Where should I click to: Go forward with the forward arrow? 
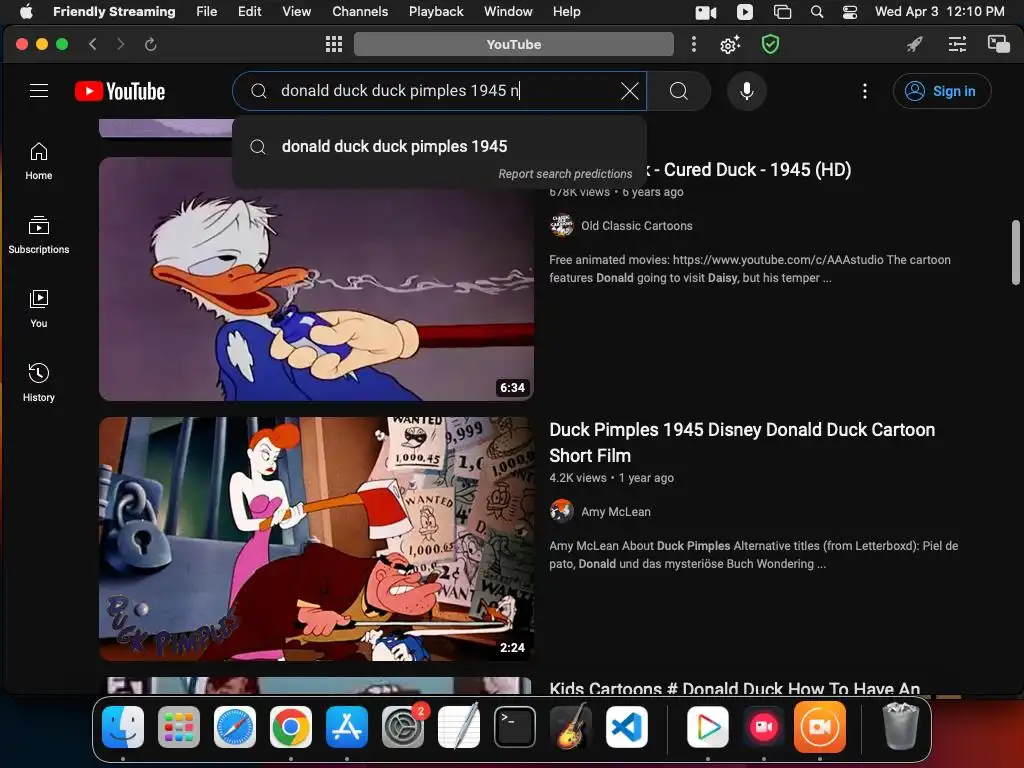point(120,44)
